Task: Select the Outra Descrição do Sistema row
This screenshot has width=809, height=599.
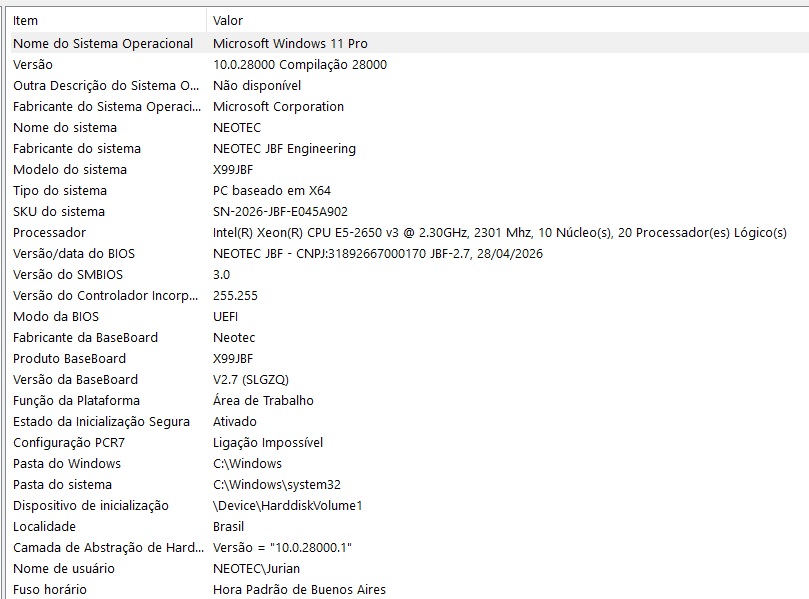Action: (106, 86)
